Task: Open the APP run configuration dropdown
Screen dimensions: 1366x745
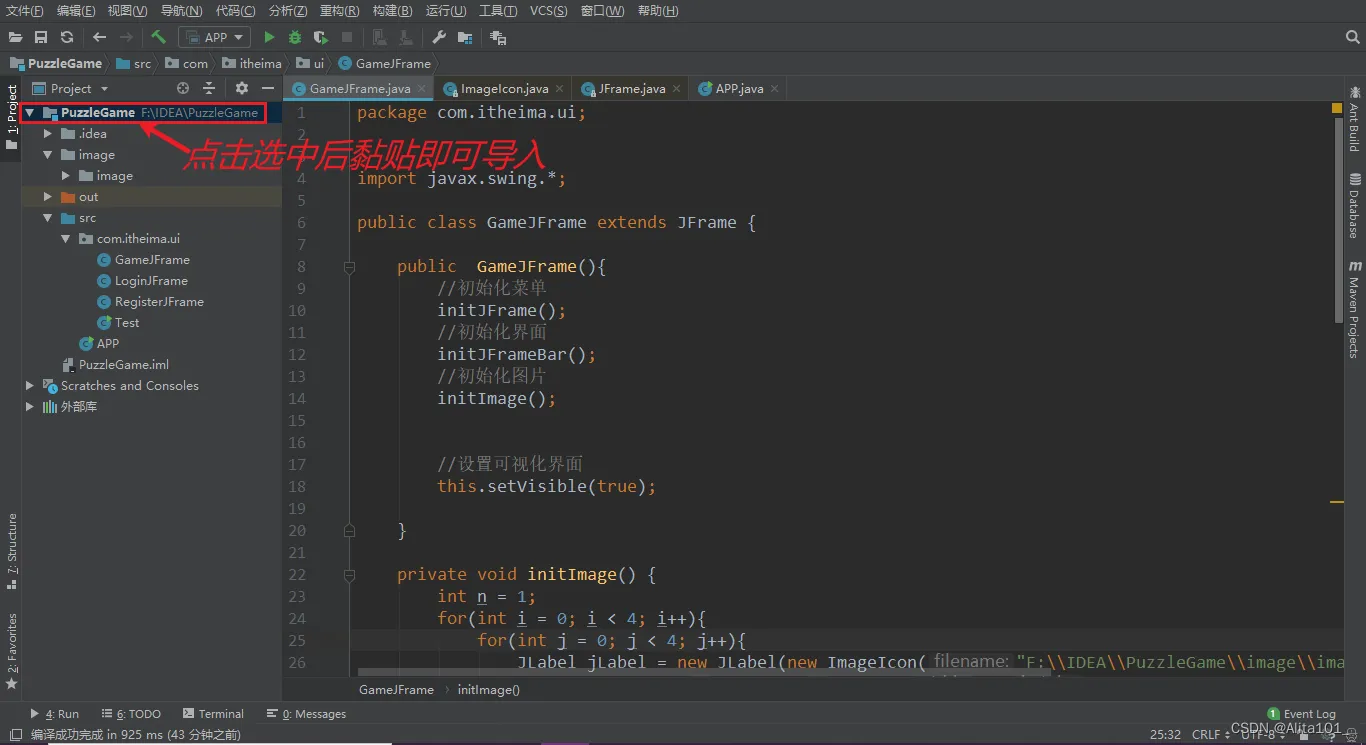Action: [214, 37]
